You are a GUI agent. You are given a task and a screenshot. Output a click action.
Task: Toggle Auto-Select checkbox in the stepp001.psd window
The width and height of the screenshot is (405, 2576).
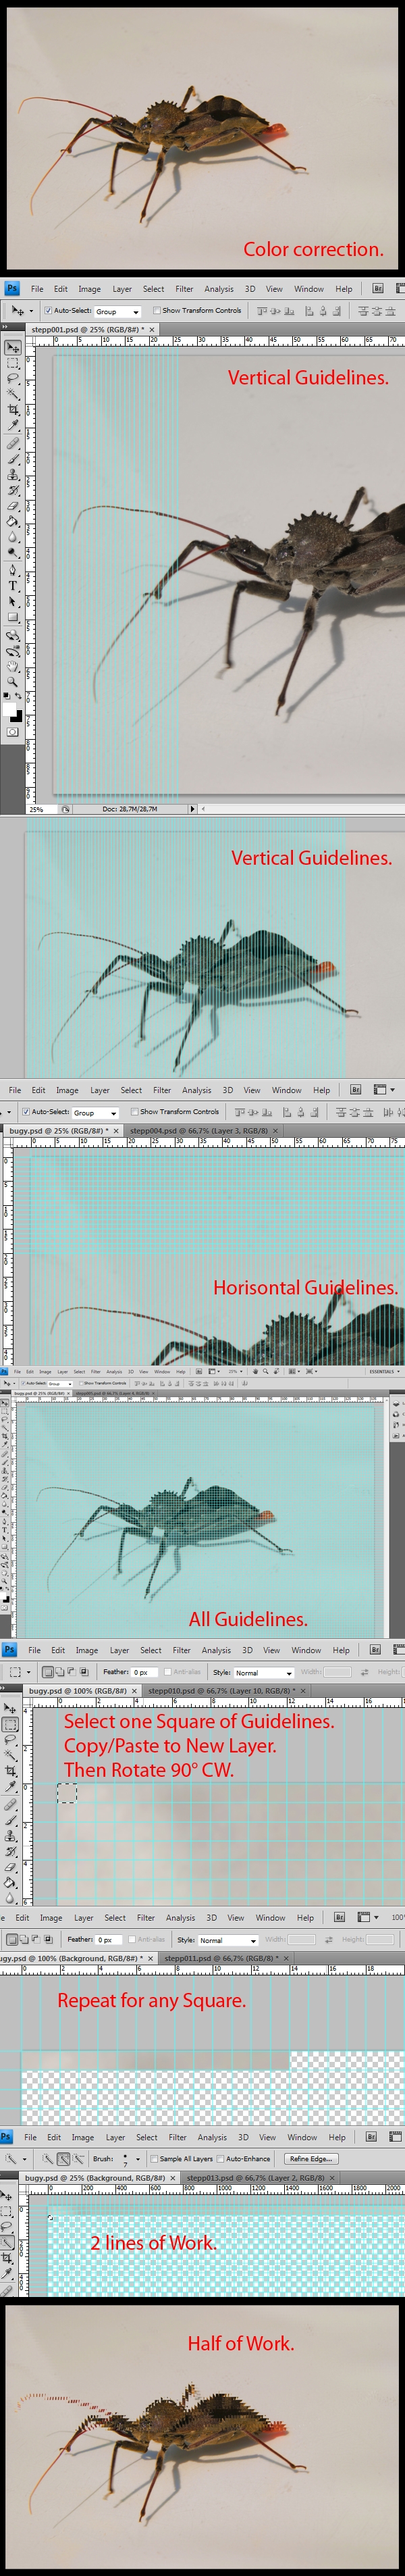[48, 311]
